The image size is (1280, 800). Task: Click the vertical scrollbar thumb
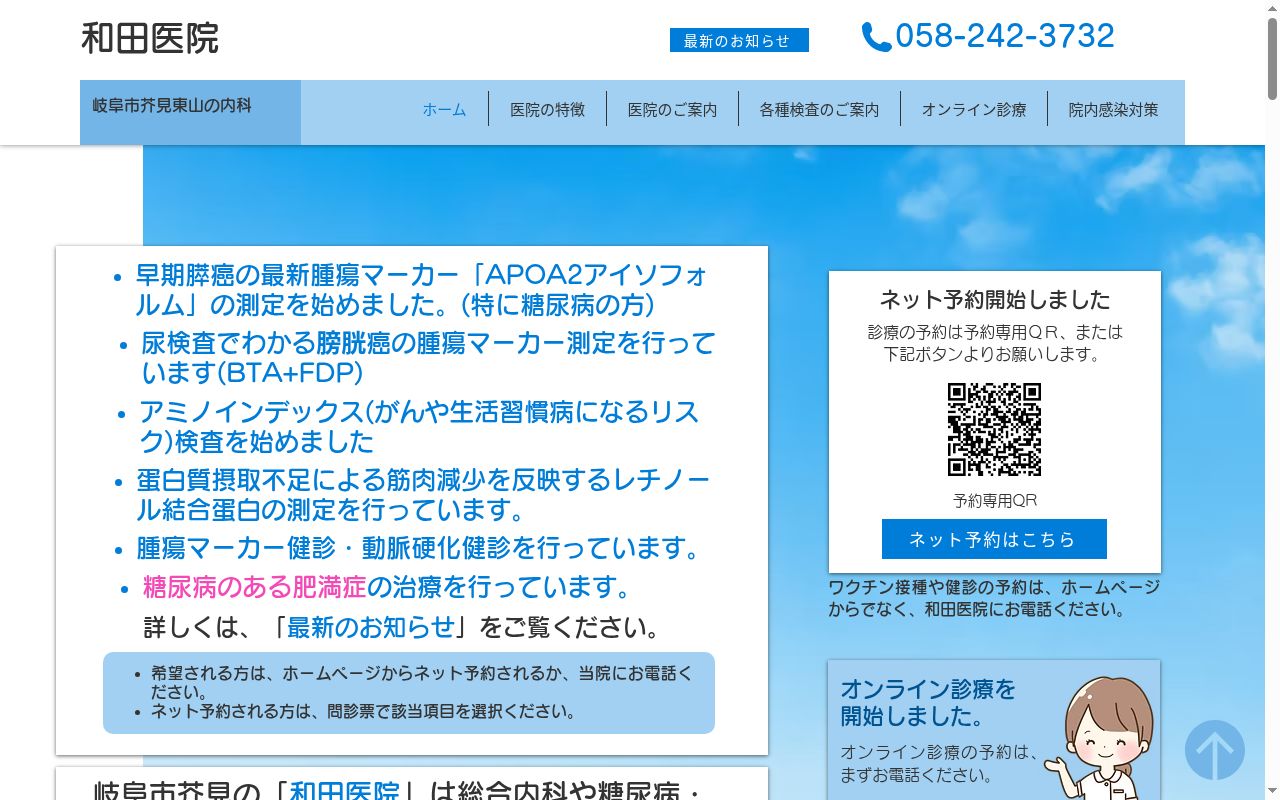pos(1272,60)
